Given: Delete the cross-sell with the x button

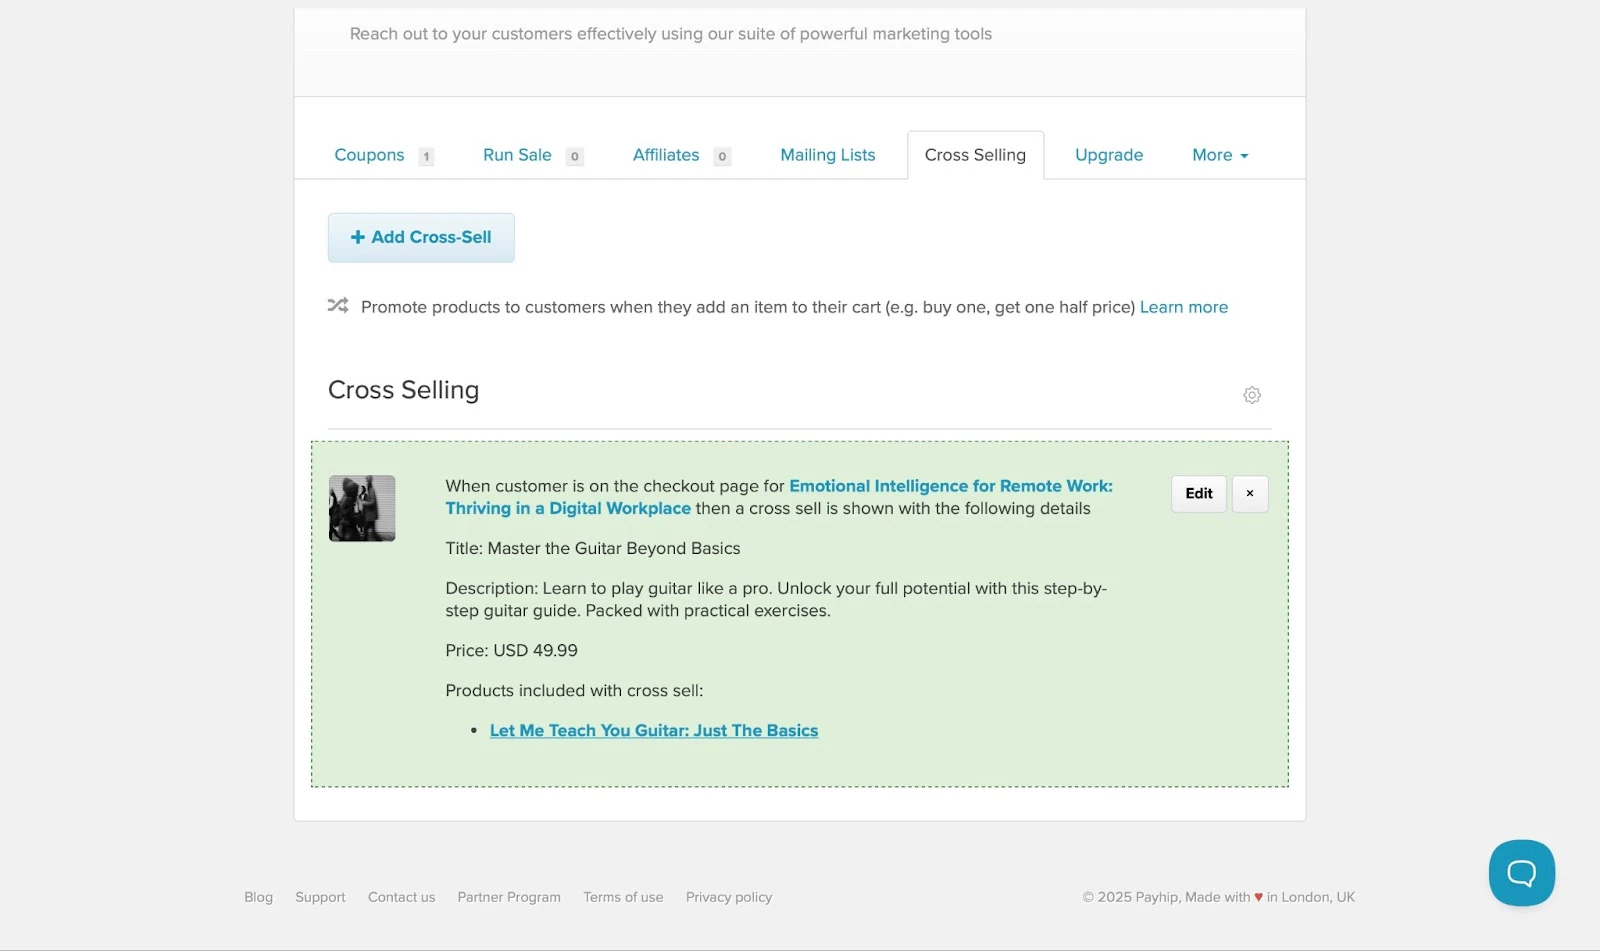Looking at the screenshot, I should coord(1249,494).
